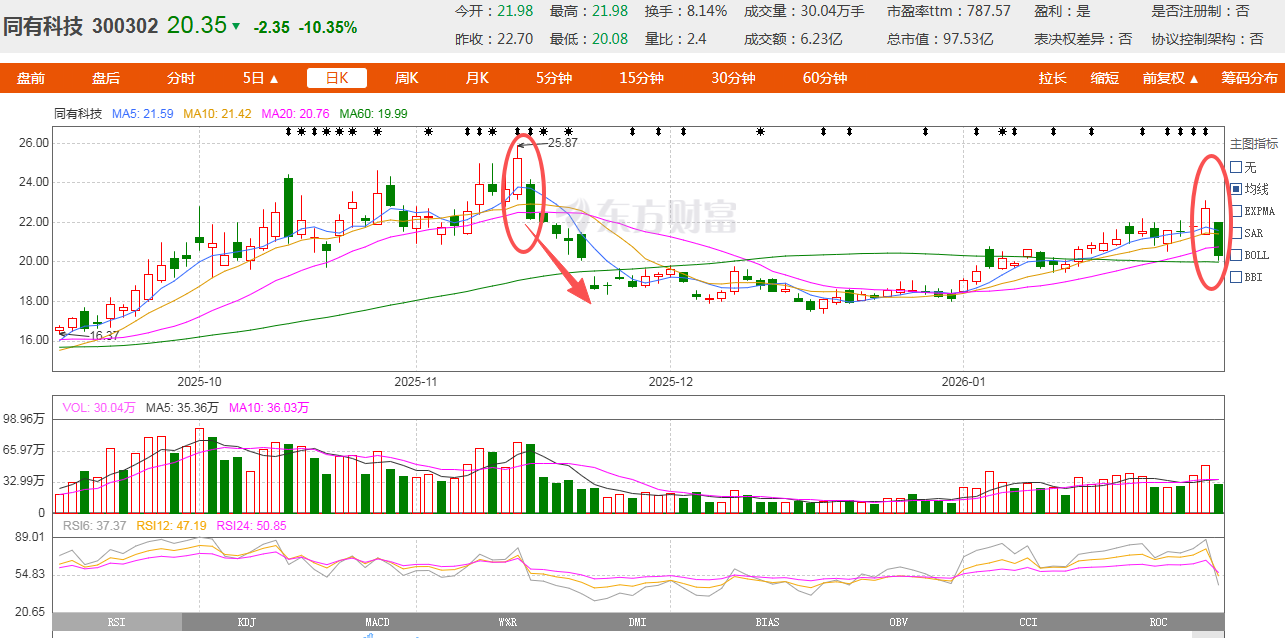Expand the 5日 period dropdown

click(261, 78)
